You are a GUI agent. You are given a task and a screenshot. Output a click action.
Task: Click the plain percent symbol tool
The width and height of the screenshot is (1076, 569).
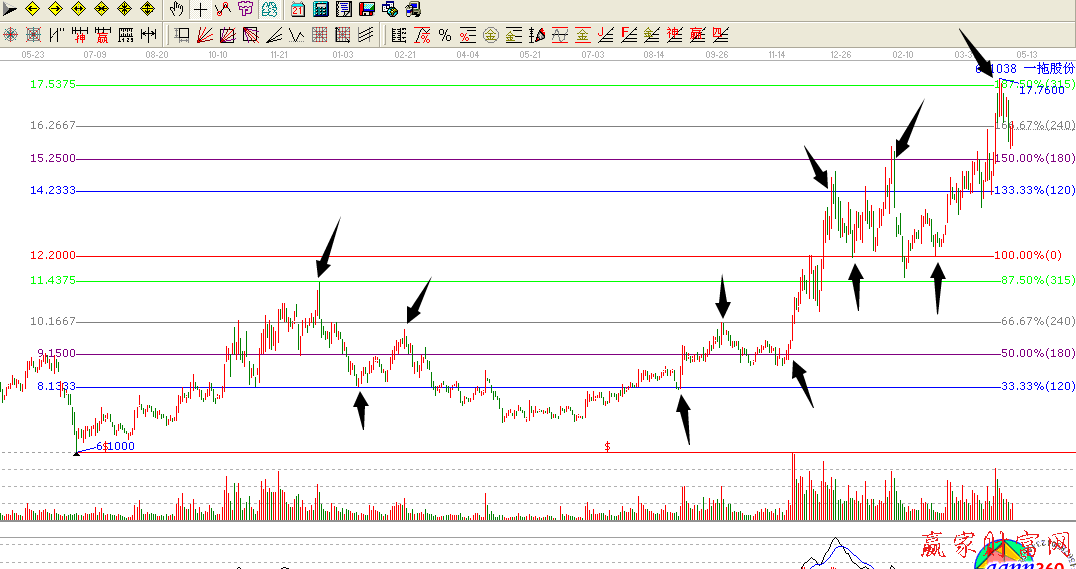[x=445, y=35]
